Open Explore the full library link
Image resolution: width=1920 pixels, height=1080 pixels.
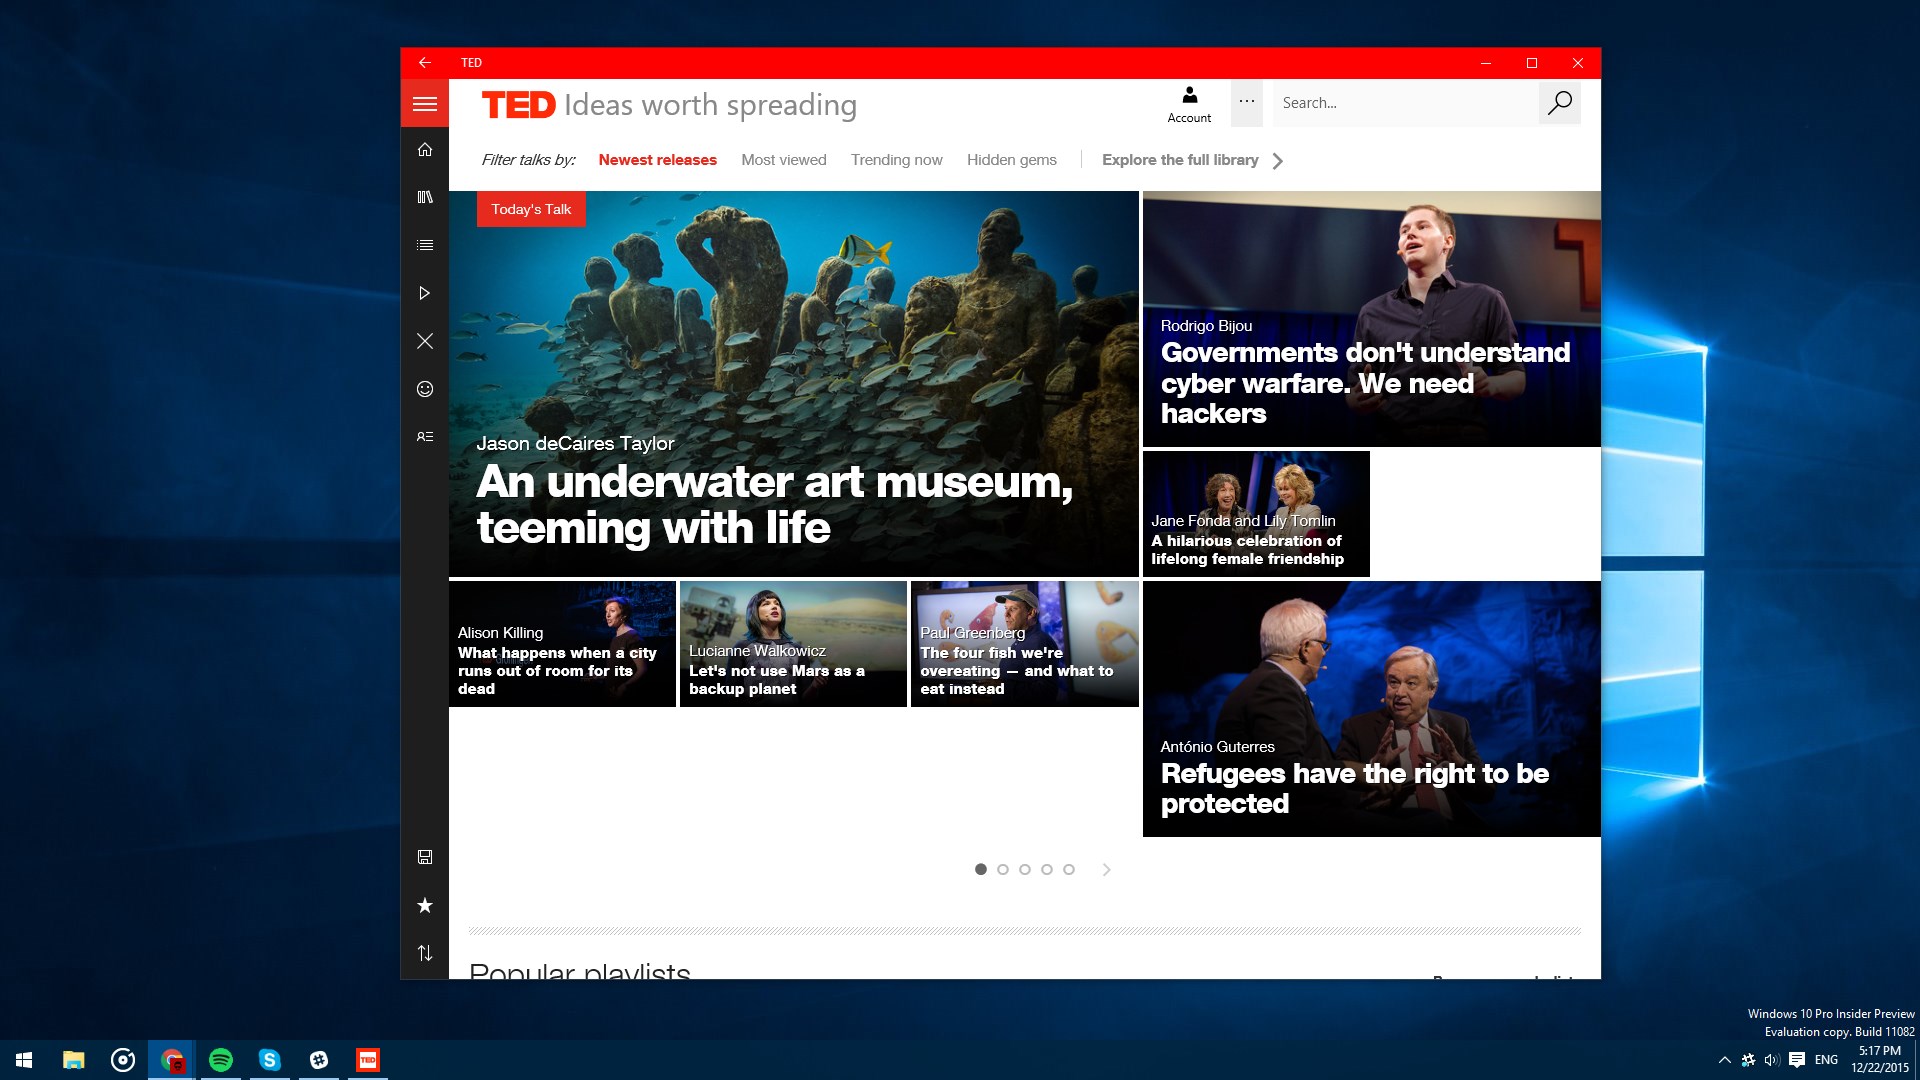point(1180,160)
